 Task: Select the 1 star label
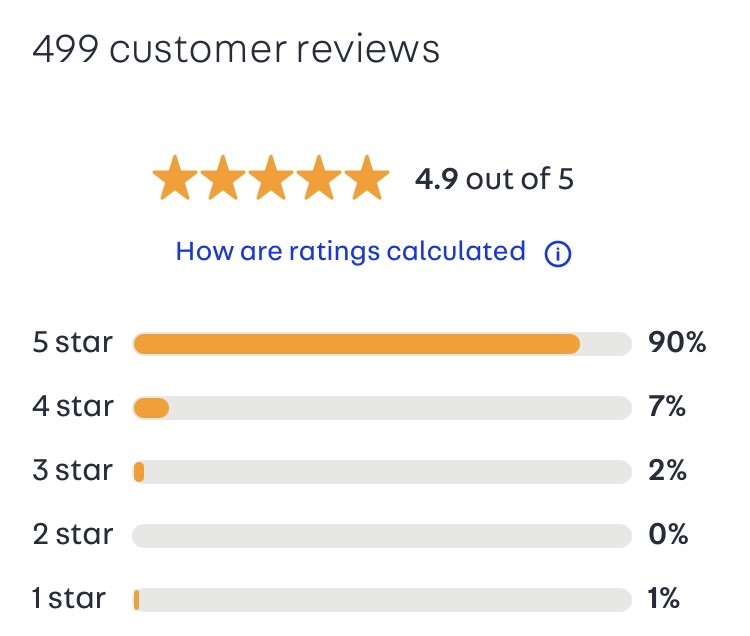coord(69,598)
